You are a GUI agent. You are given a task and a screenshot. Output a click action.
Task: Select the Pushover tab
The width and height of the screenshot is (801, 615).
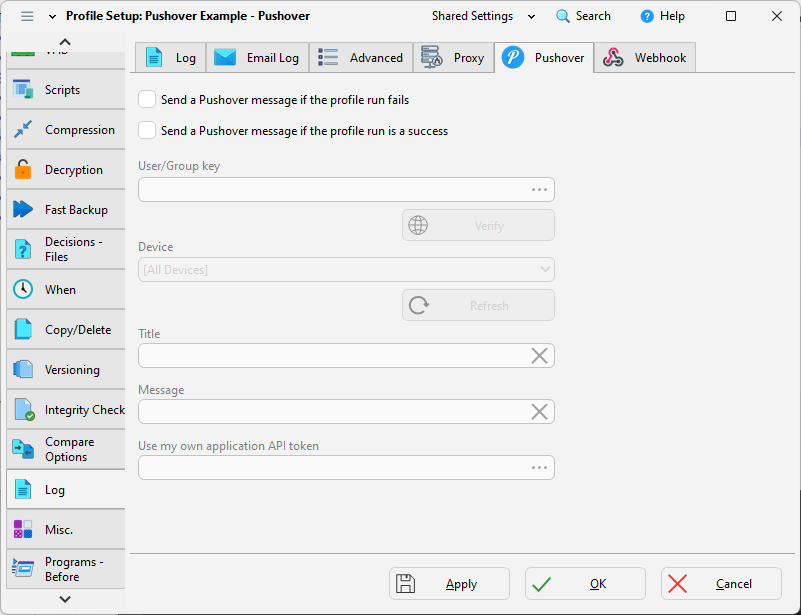(544, 58)
